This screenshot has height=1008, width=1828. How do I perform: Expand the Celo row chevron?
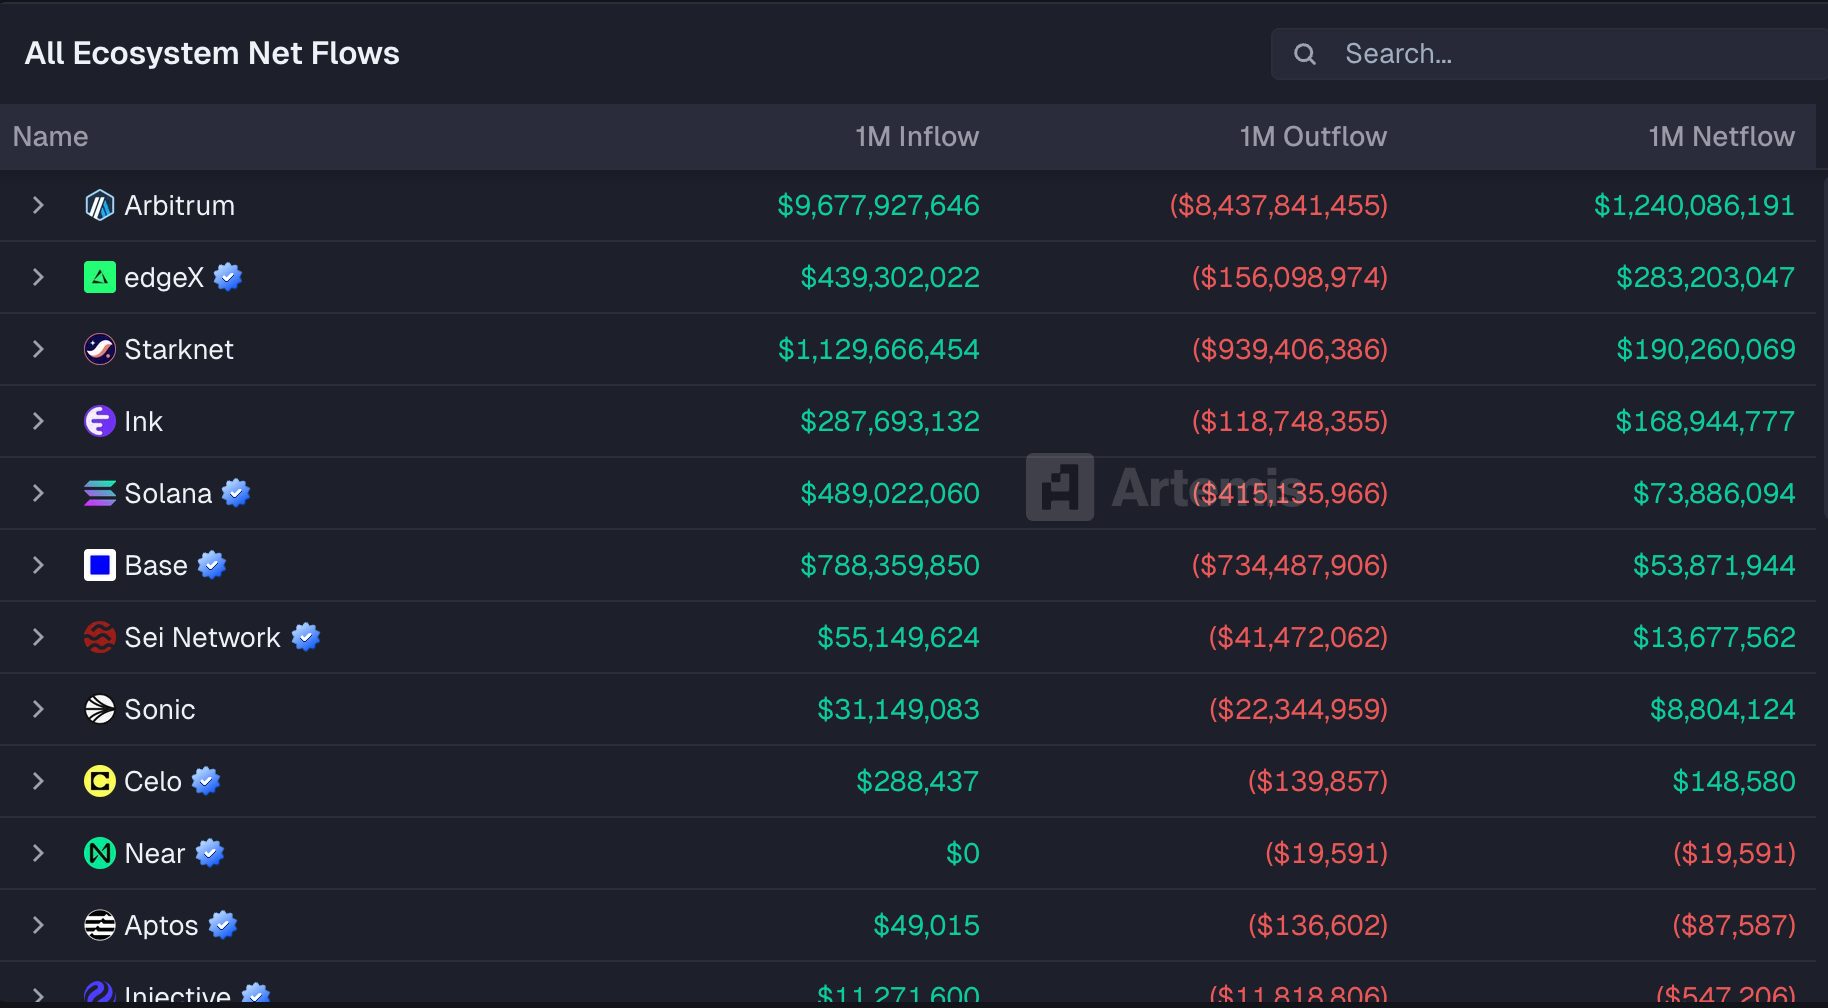(x=38, y=781)
